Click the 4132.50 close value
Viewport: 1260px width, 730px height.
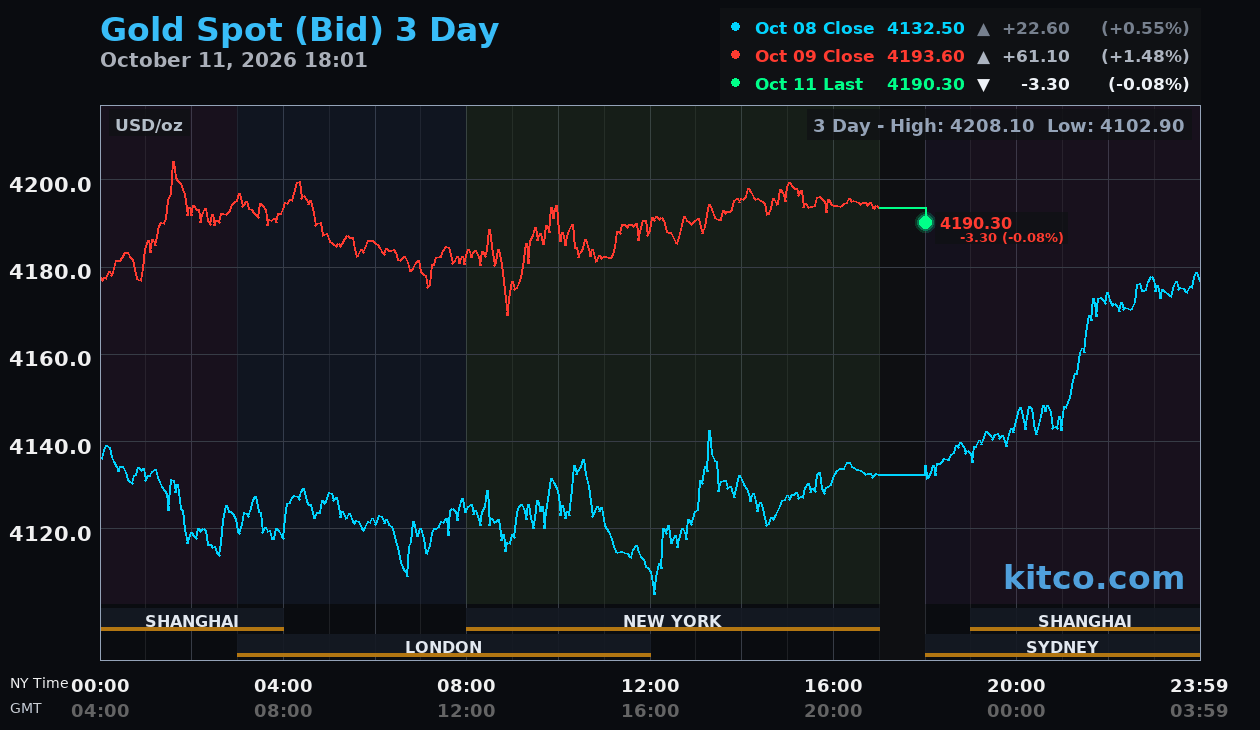tap(926, 28)
